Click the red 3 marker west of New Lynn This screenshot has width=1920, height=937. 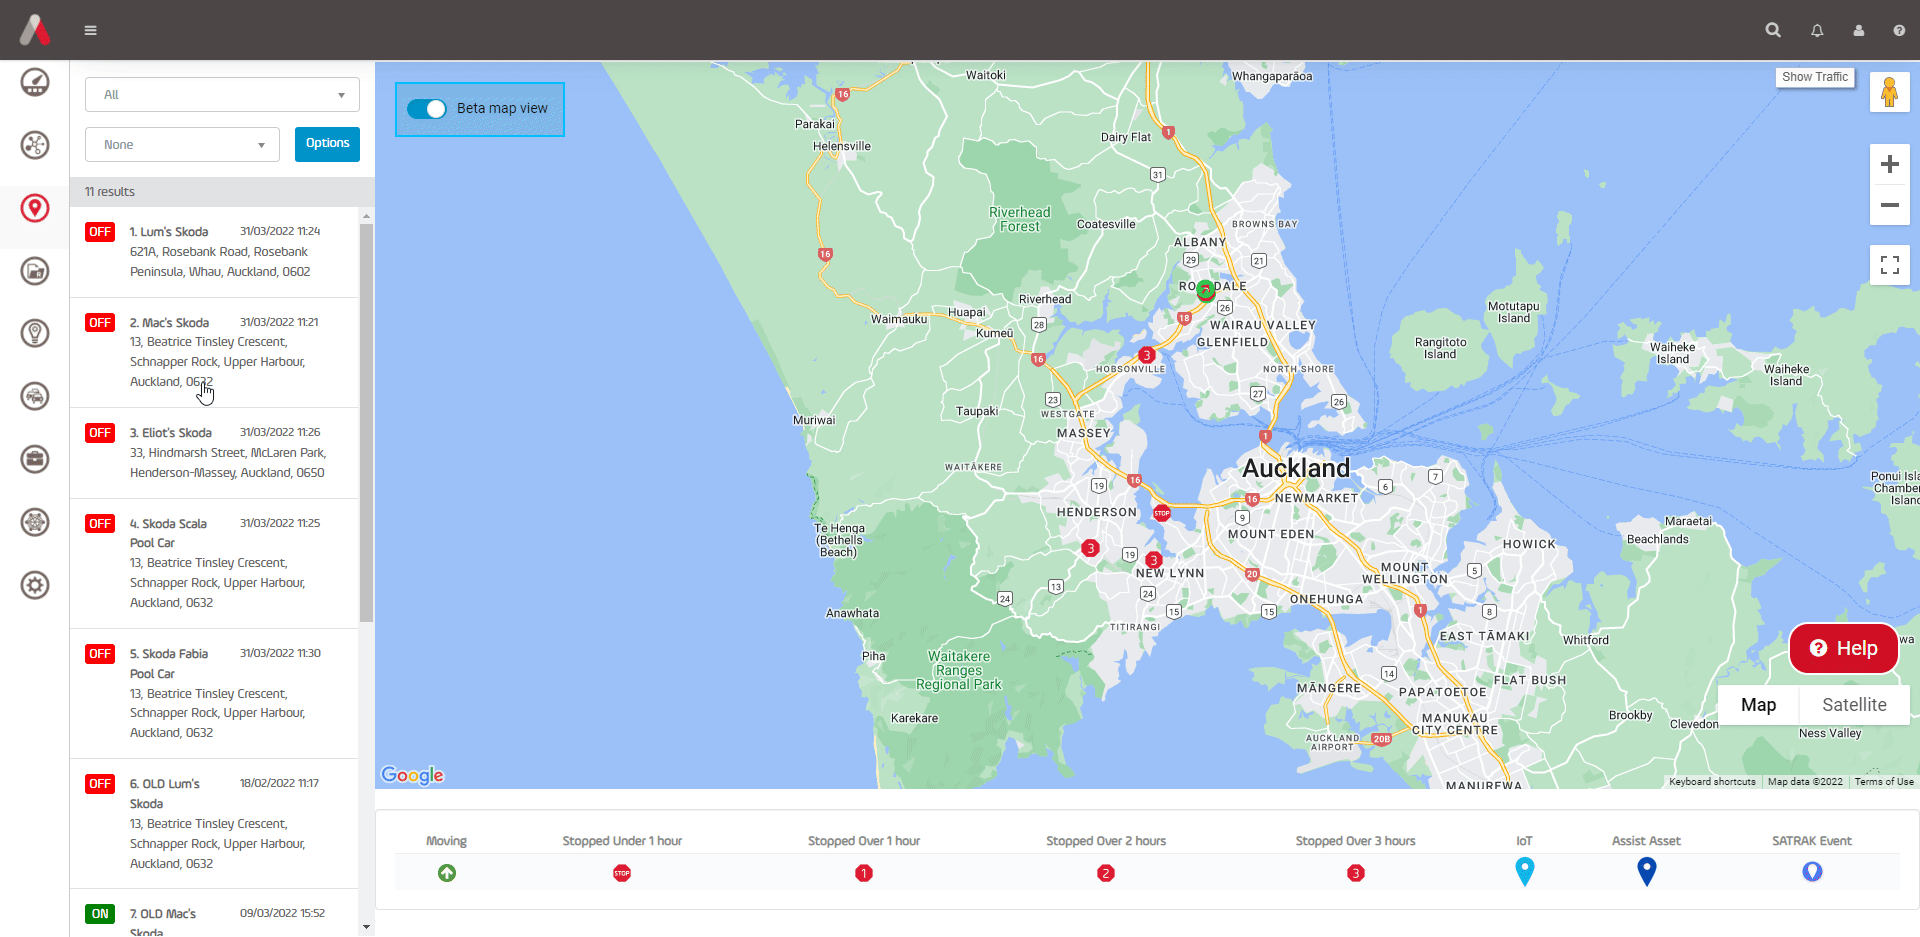click(x=1091, y=548)
